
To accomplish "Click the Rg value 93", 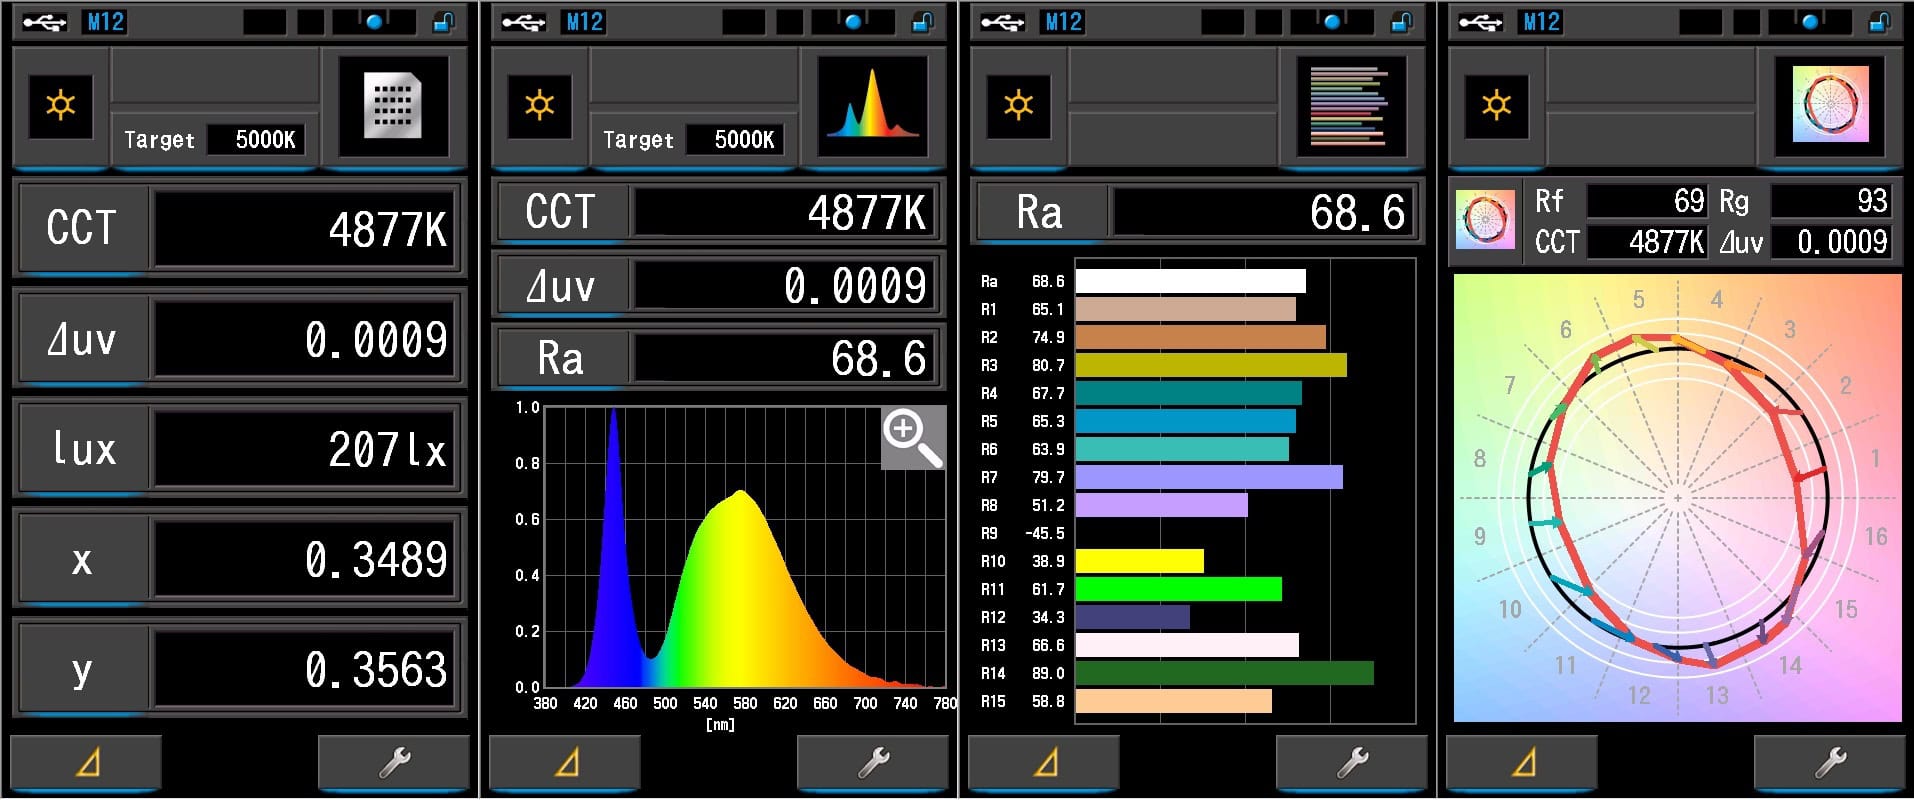I will pos(1831,201).
